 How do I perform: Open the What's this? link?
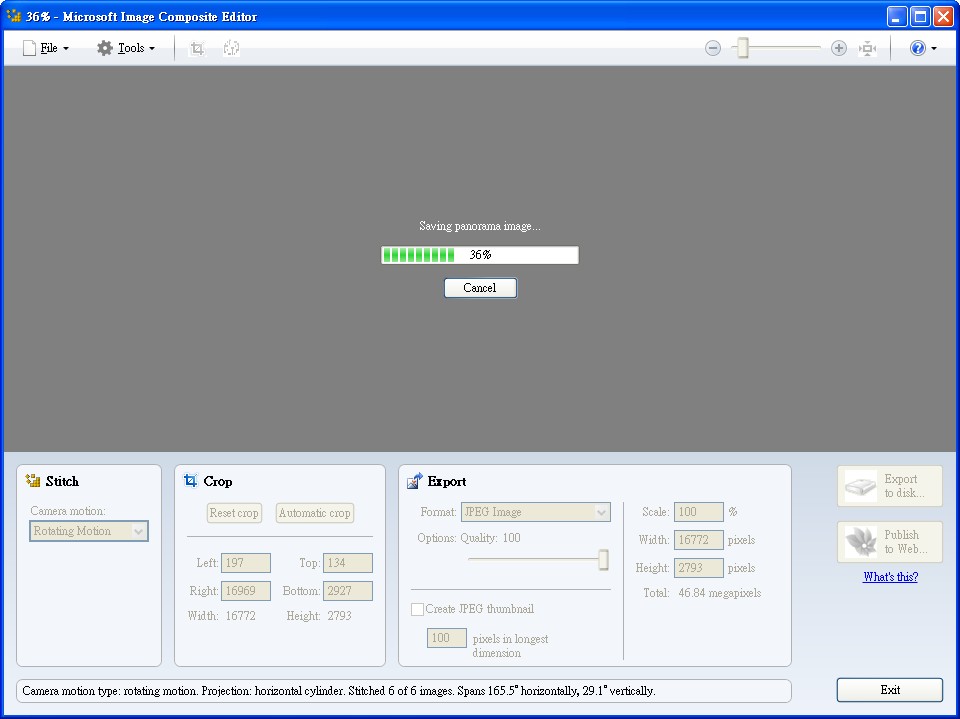tap(890, 576)
